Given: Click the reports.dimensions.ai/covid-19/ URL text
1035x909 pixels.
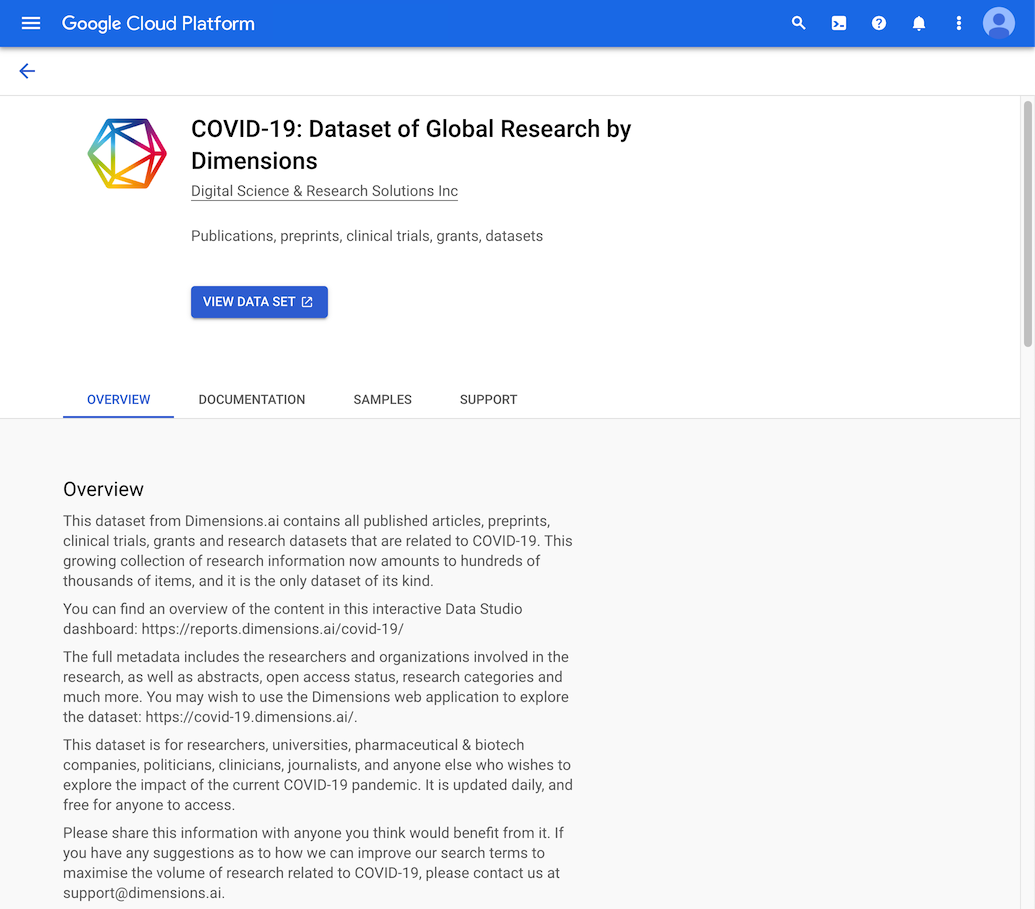Looking at the screenshot, I should coord(273,628).
